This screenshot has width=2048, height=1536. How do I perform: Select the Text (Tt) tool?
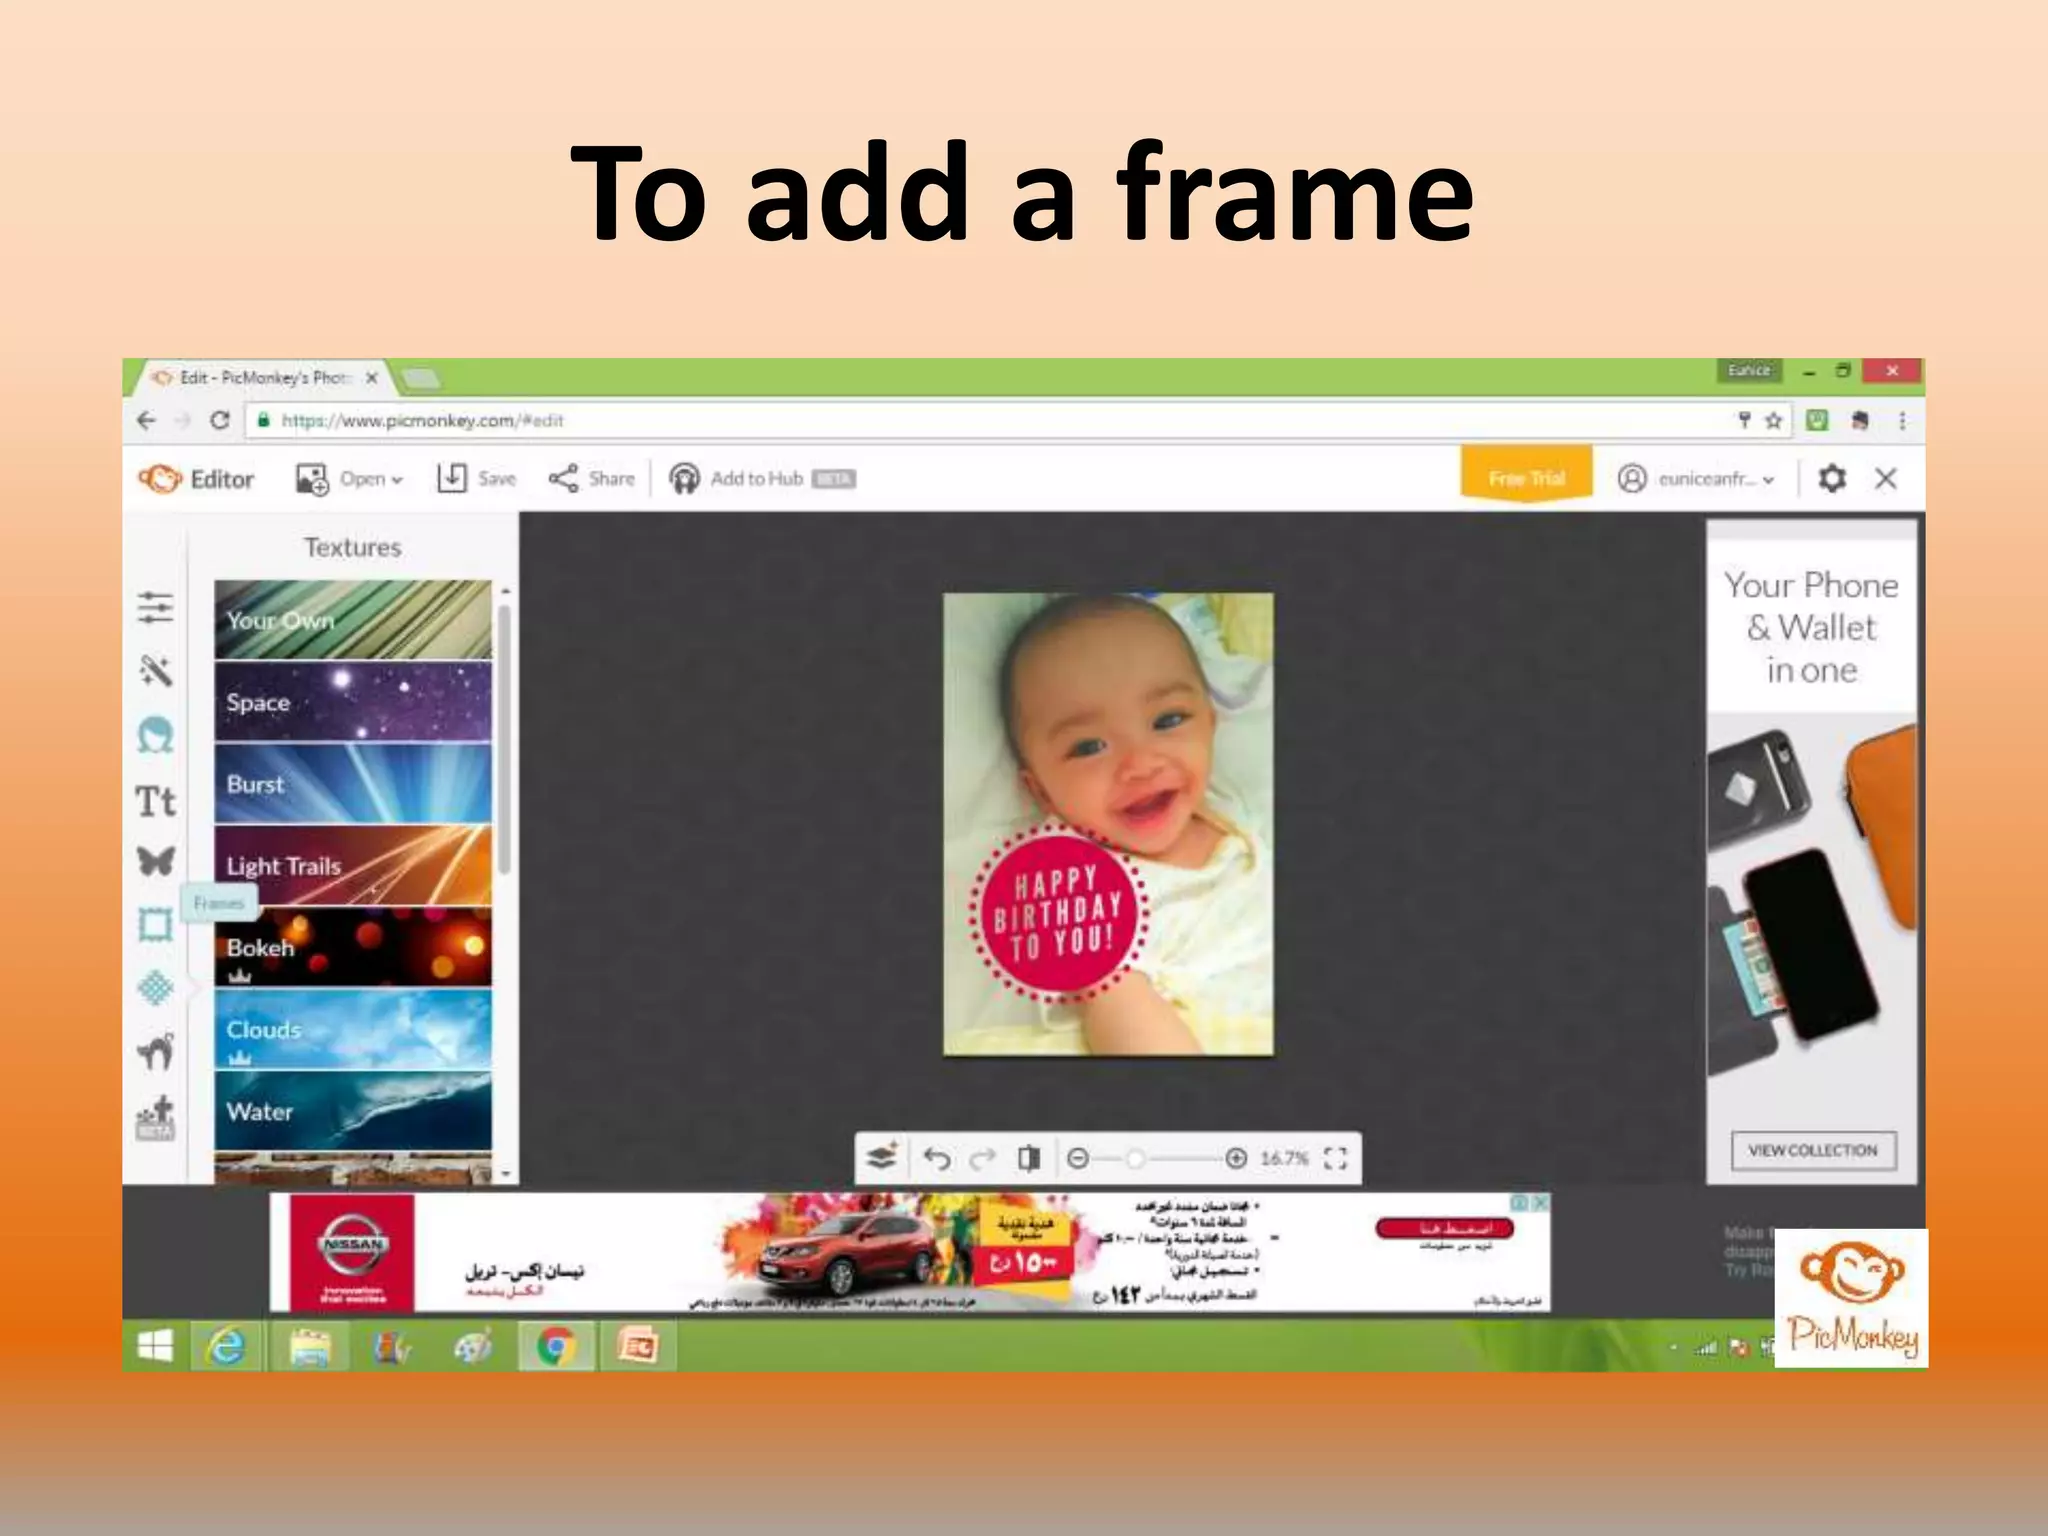pyautogui.click(x=155, y=801)
